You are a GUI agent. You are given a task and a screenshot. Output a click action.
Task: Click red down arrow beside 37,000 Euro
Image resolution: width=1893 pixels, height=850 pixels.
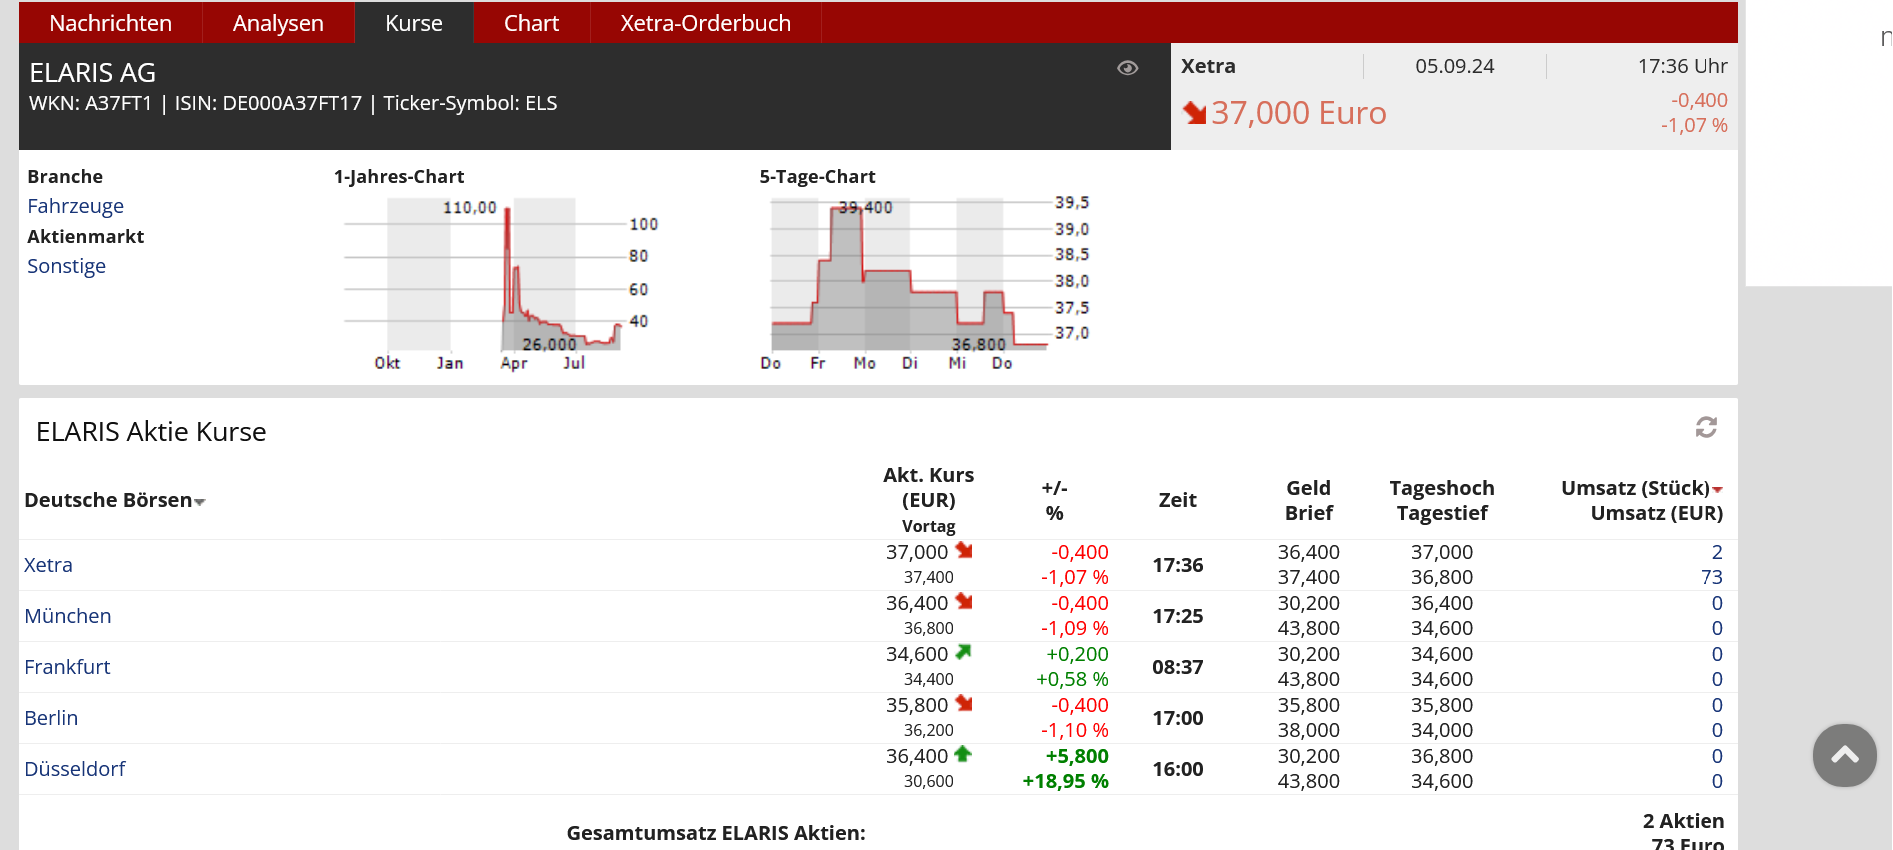point(1194,113)
